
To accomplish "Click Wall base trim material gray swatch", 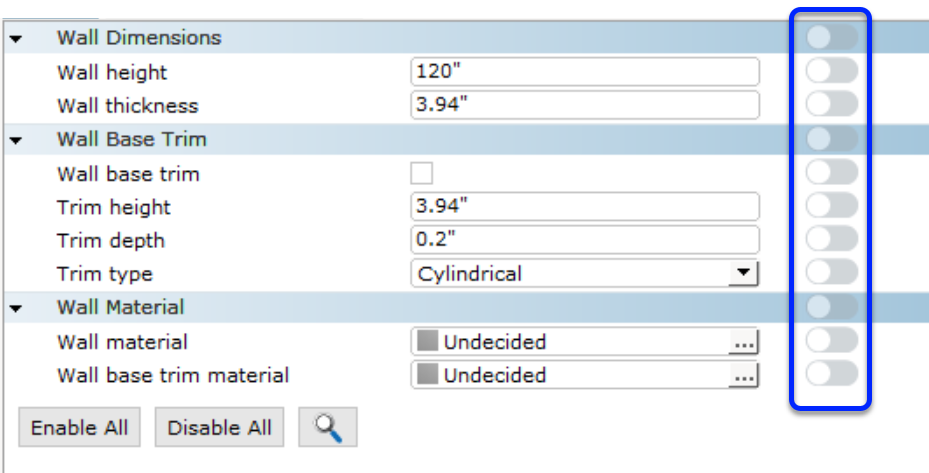I will (x=427, y=375).
